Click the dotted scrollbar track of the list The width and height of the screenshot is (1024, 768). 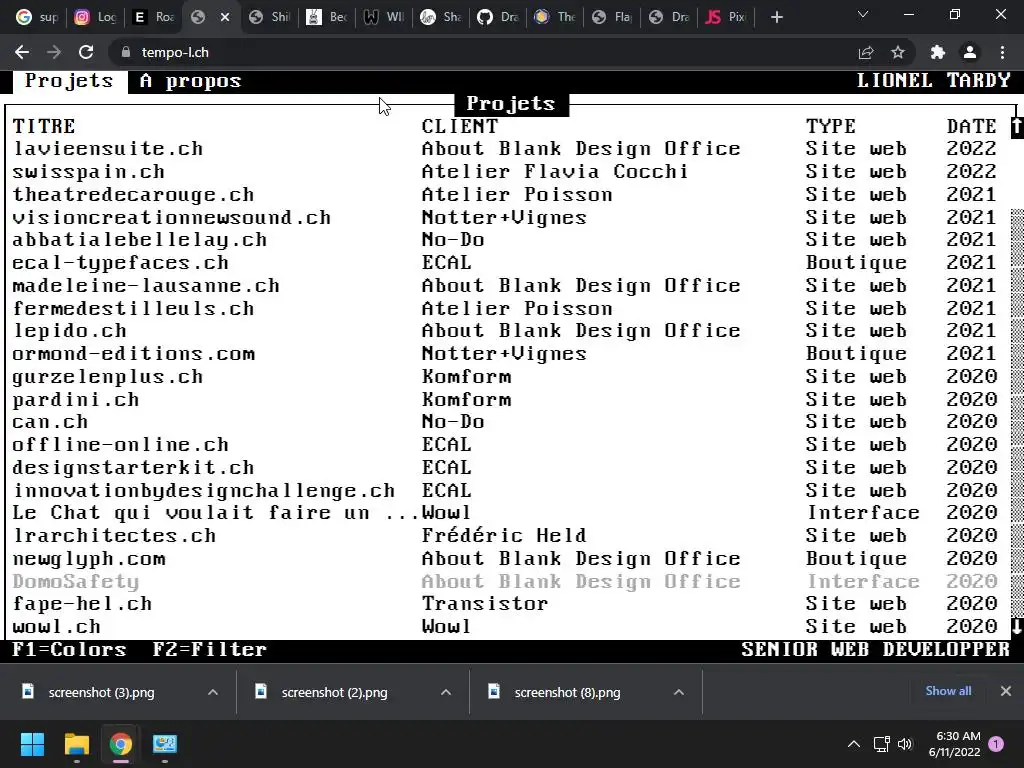1017,411
